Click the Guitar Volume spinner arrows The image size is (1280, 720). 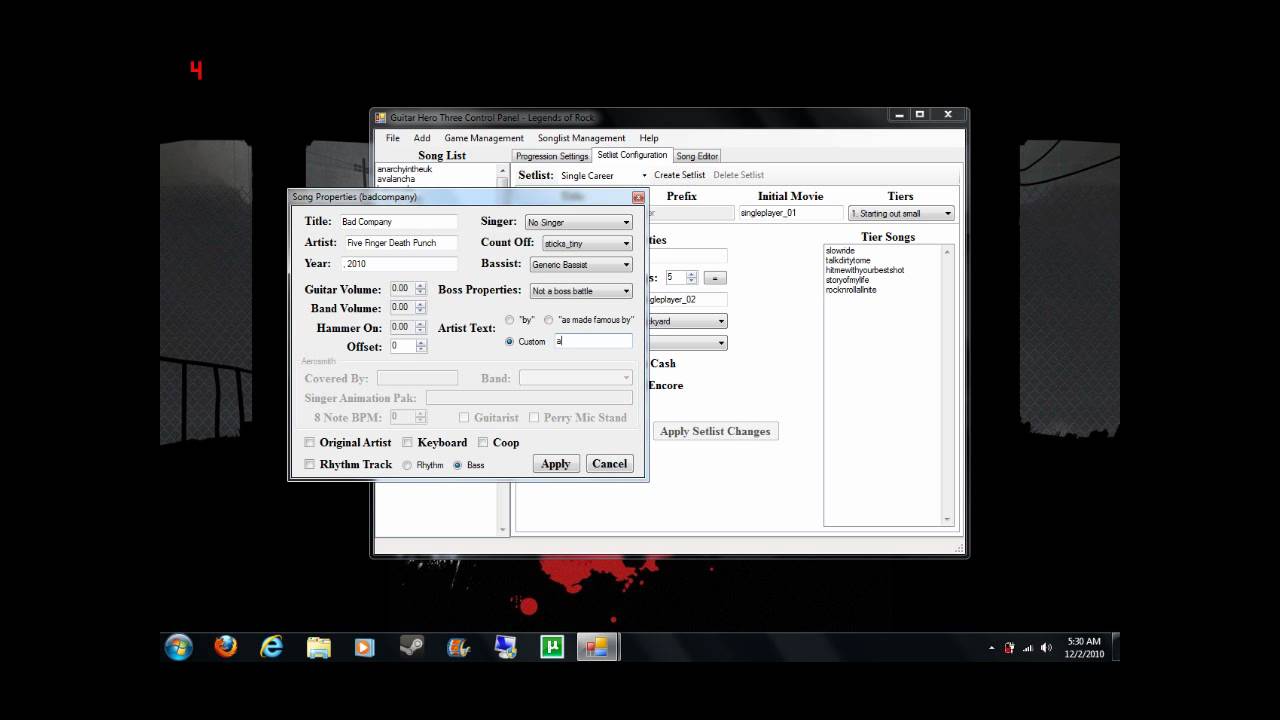point(421,289)
